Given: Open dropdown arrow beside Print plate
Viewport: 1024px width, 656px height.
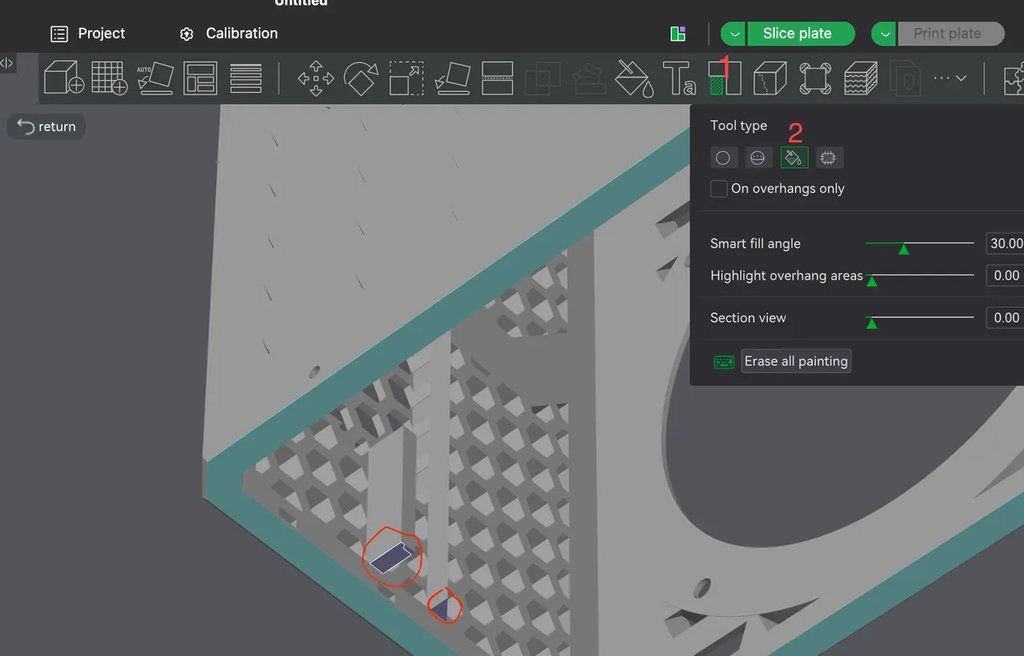Looking at the screenshot, I should point(885,34).
